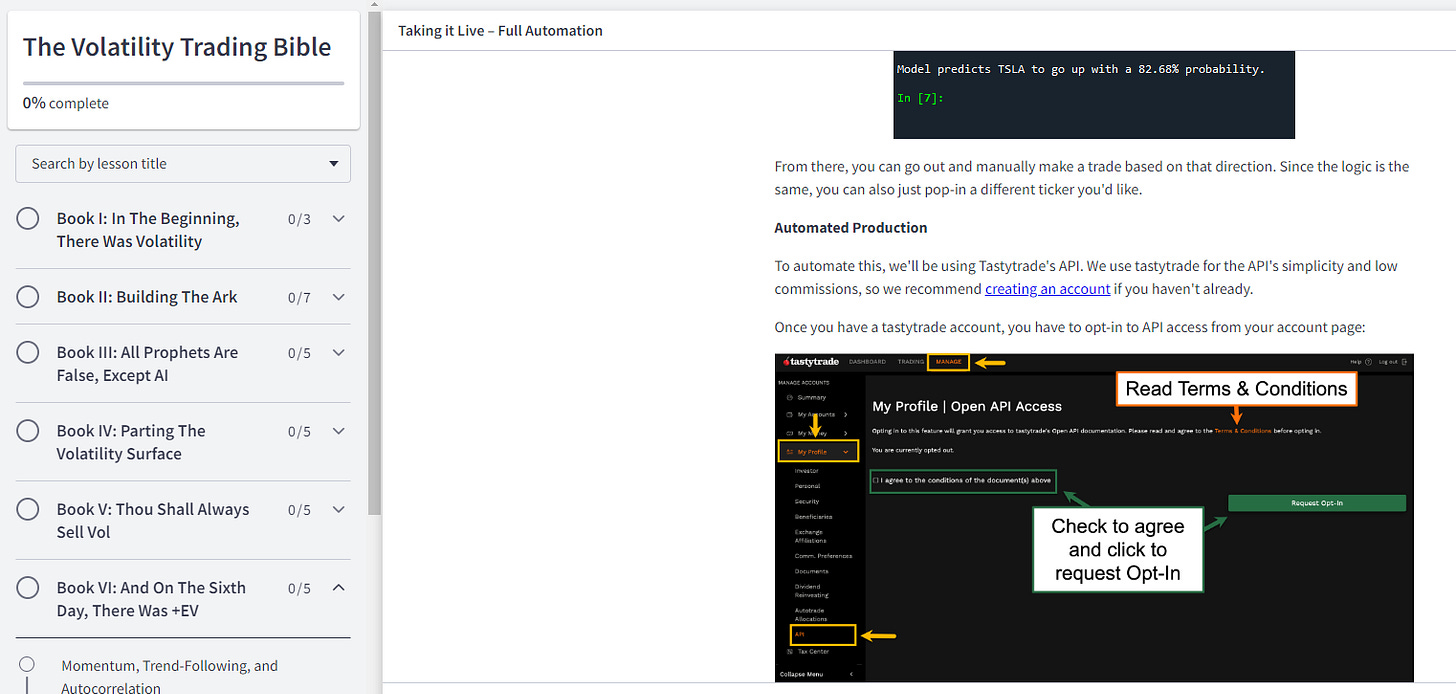The image size is (1456, 694).
Task: Open the tastytrade API access screenshot image
Action: 1094,517
